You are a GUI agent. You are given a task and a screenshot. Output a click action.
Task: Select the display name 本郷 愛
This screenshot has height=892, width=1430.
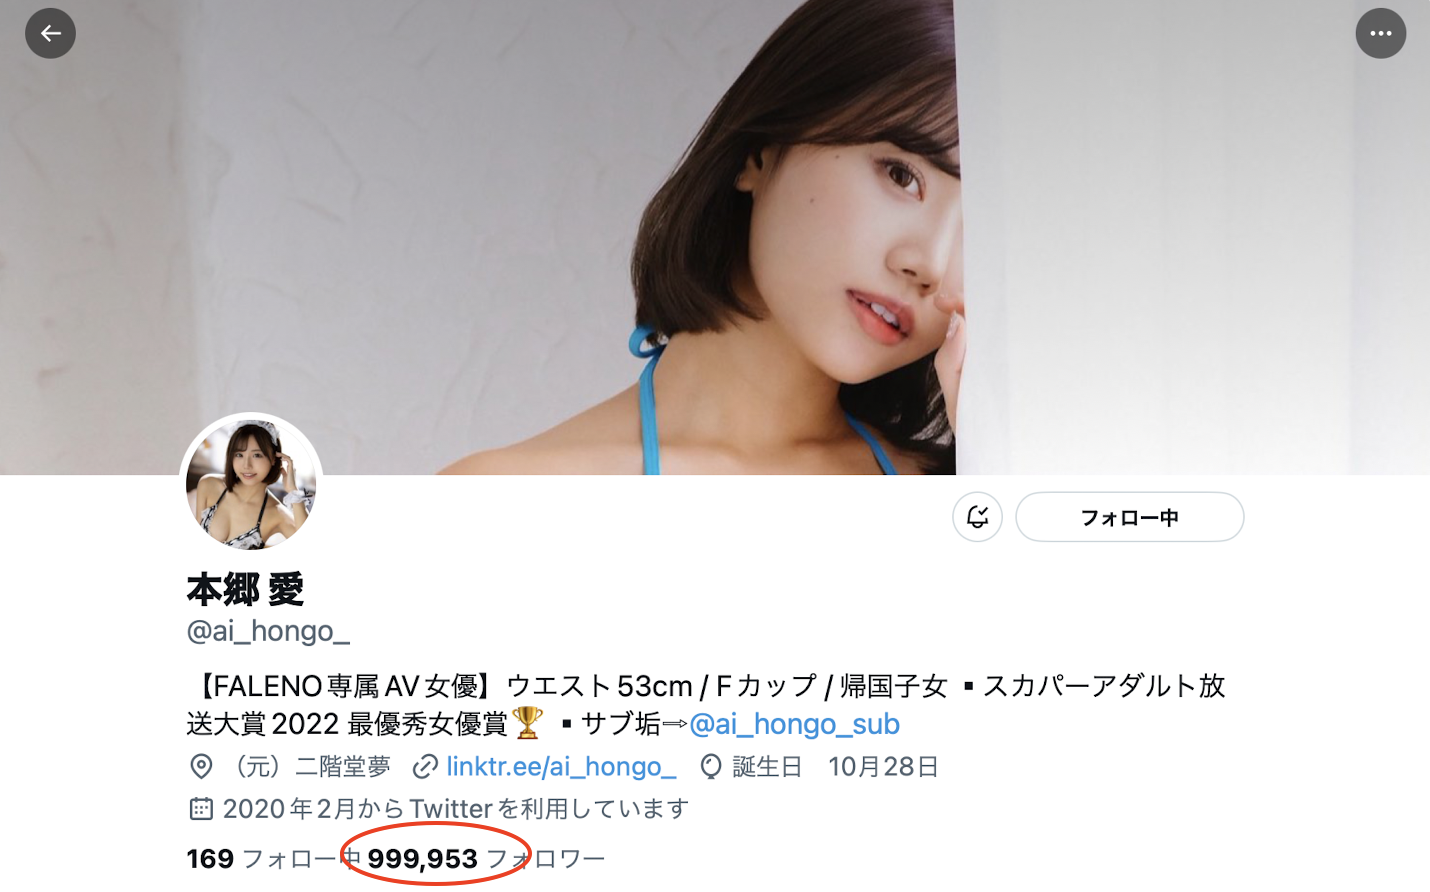[245, 589]
